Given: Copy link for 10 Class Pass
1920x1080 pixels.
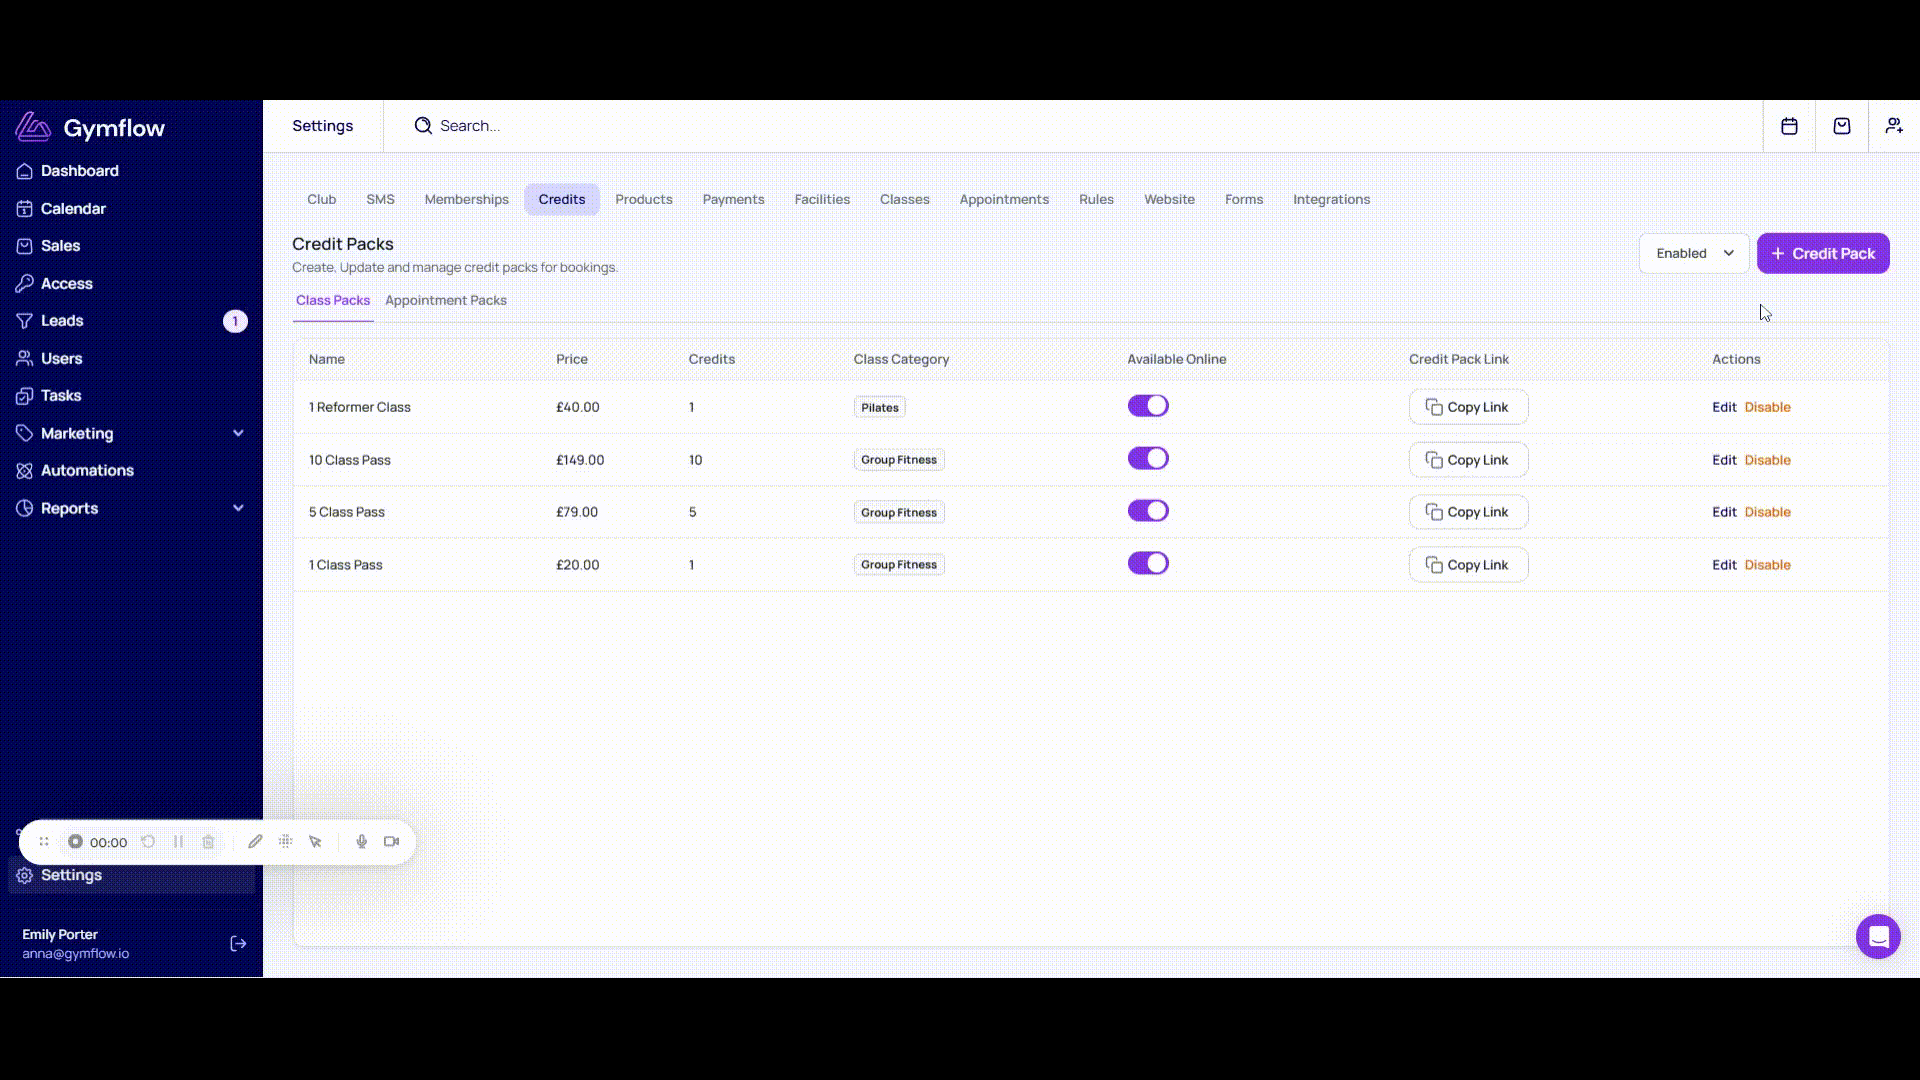Looking at the screenshot, I should point(1468,460).
